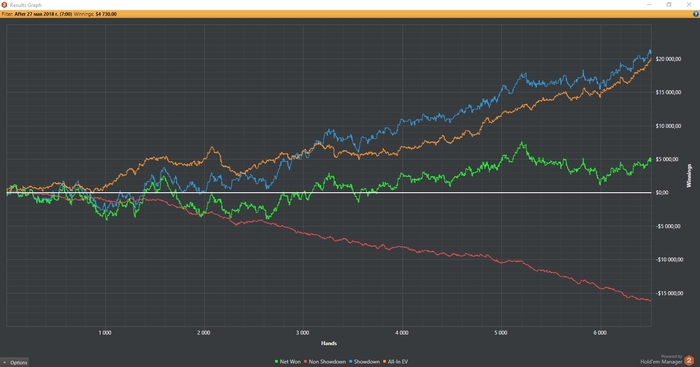The width and height of the screenshot is (700, 367).
Task: Click the Hold'em Manager 2 logo icon
Action: pos(689,359)
